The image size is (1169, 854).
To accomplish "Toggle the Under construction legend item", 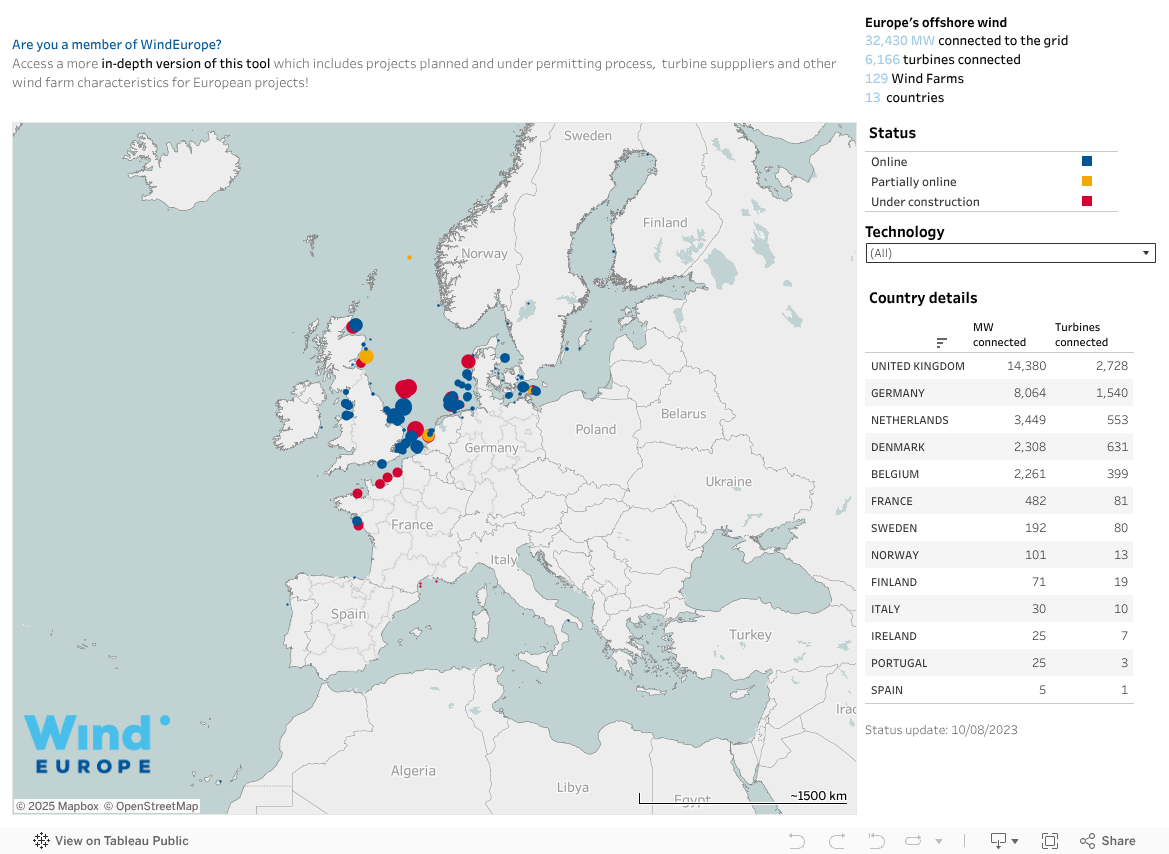I will (x=925, y=202).
